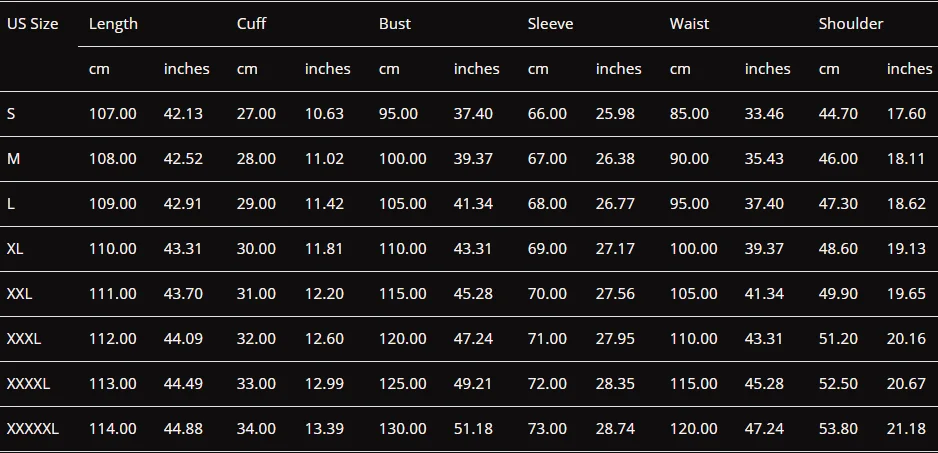
Task: Select the Bust column header
Action: [395, 24]
